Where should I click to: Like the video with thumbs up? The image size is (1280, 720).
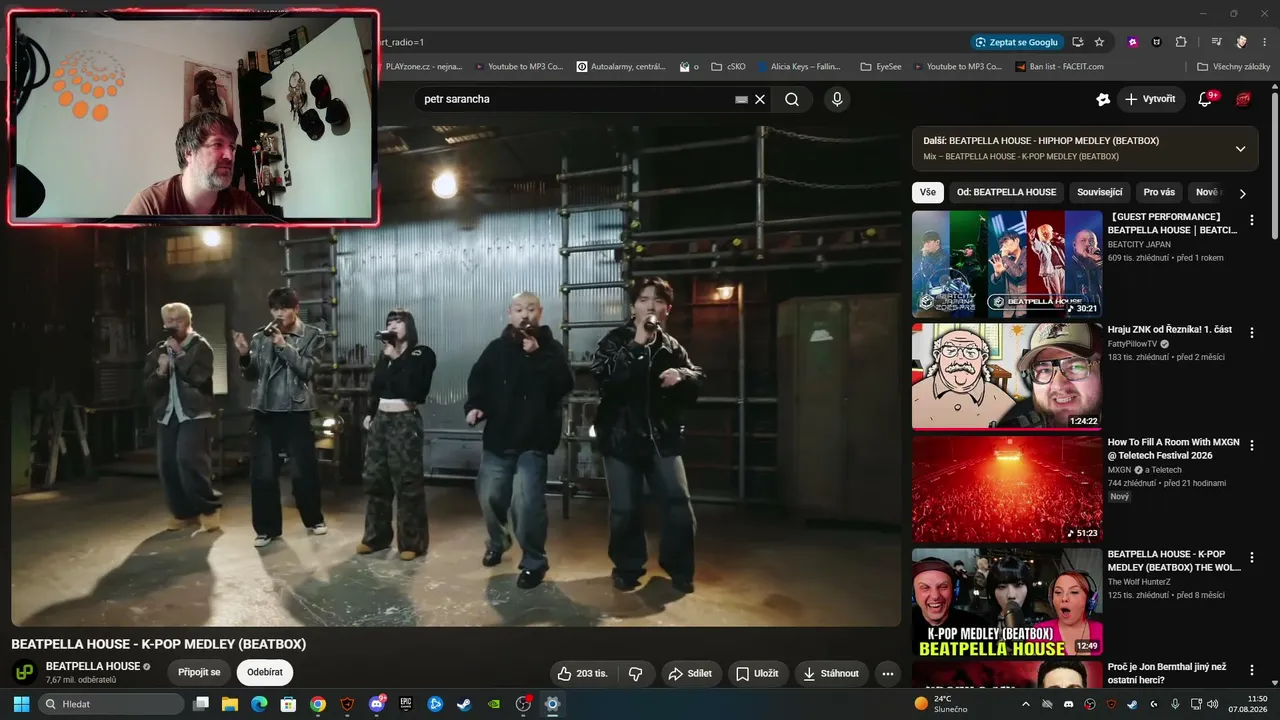(x=583, y=673)
